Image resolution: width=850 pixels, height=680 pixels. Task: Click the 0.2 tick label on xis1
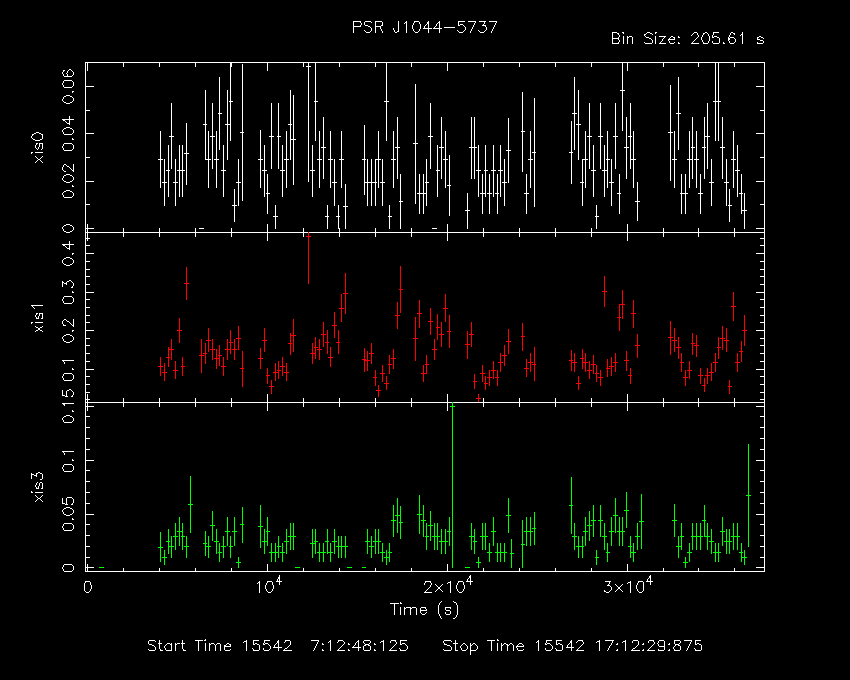coord(68,330)
